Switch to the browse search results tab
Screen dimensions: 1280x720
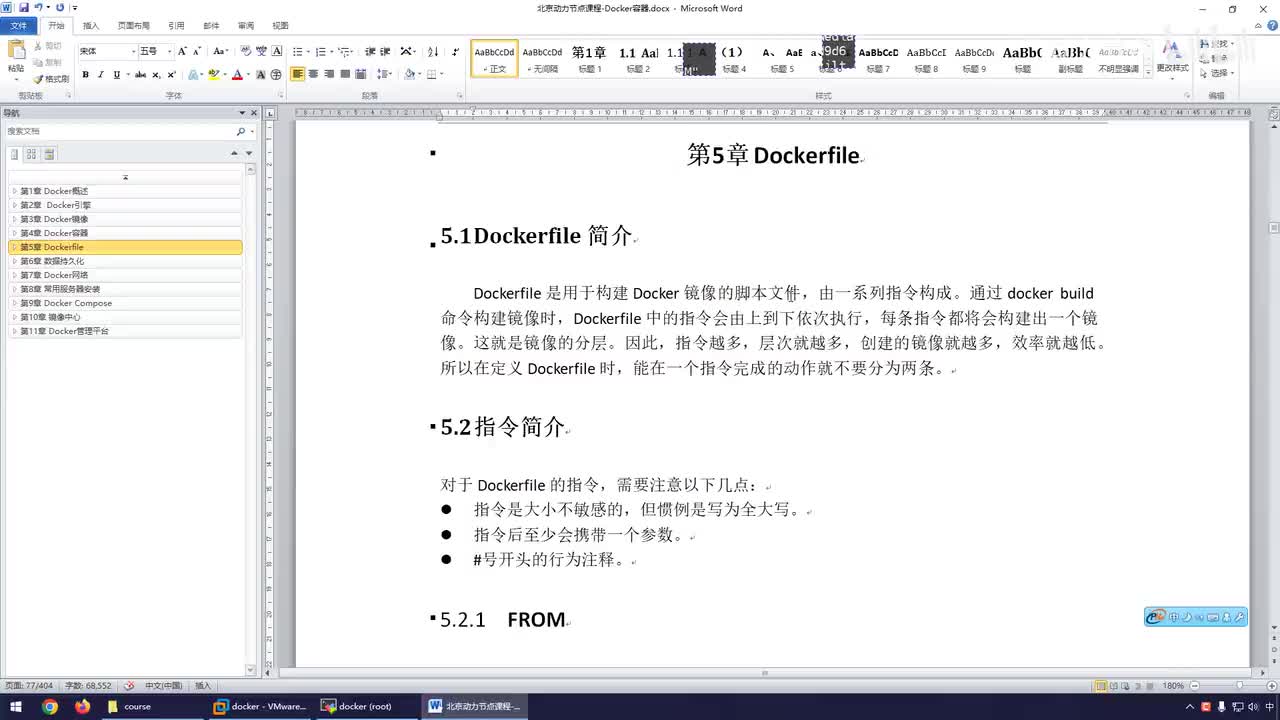[49, 154]
